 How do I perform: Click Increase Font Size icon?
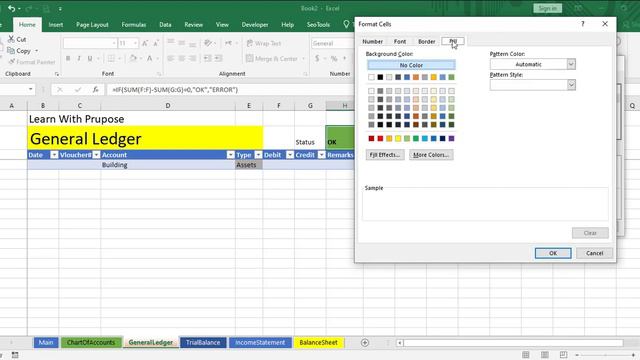coord(145,43)
